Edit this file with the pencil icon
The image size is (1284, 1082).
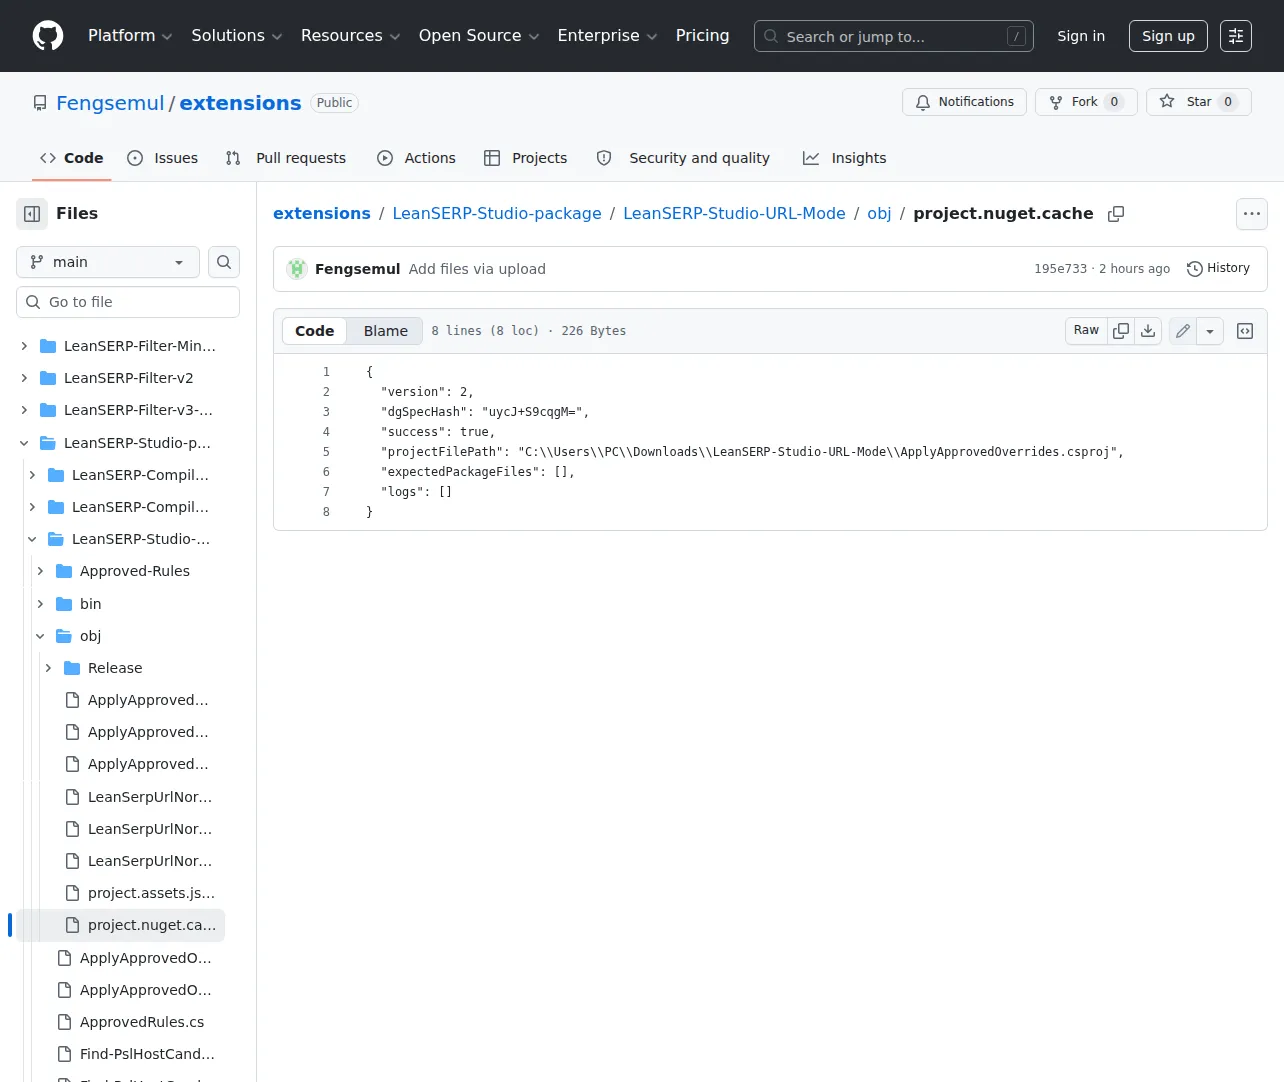(1183, 331)
